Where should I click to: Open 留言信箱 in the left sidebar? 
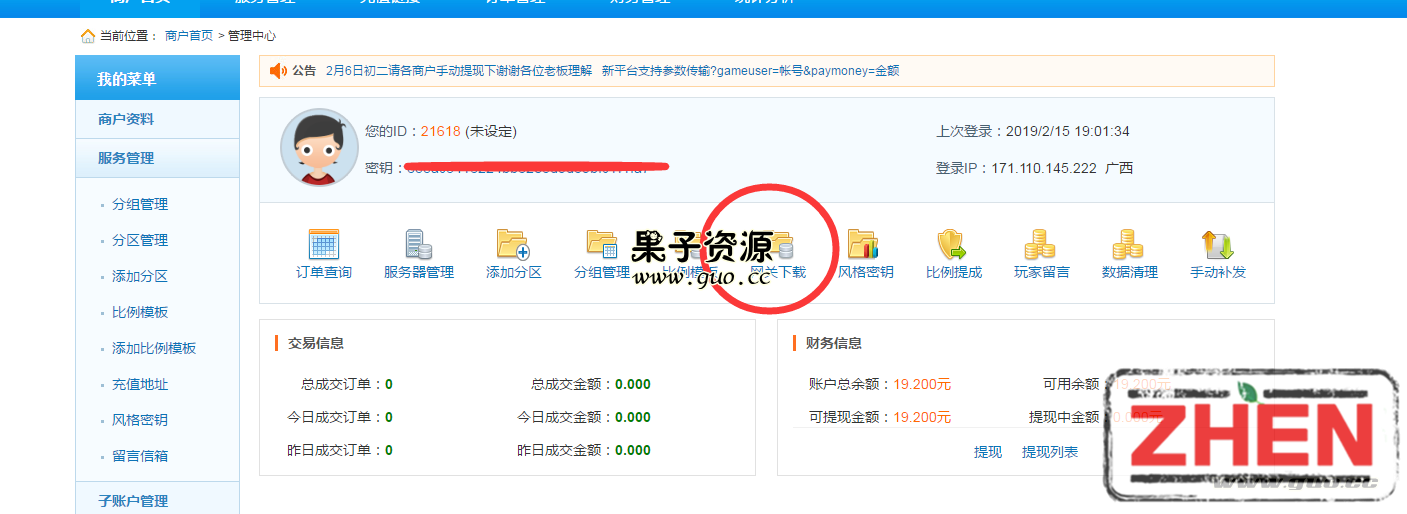[140, 456]
